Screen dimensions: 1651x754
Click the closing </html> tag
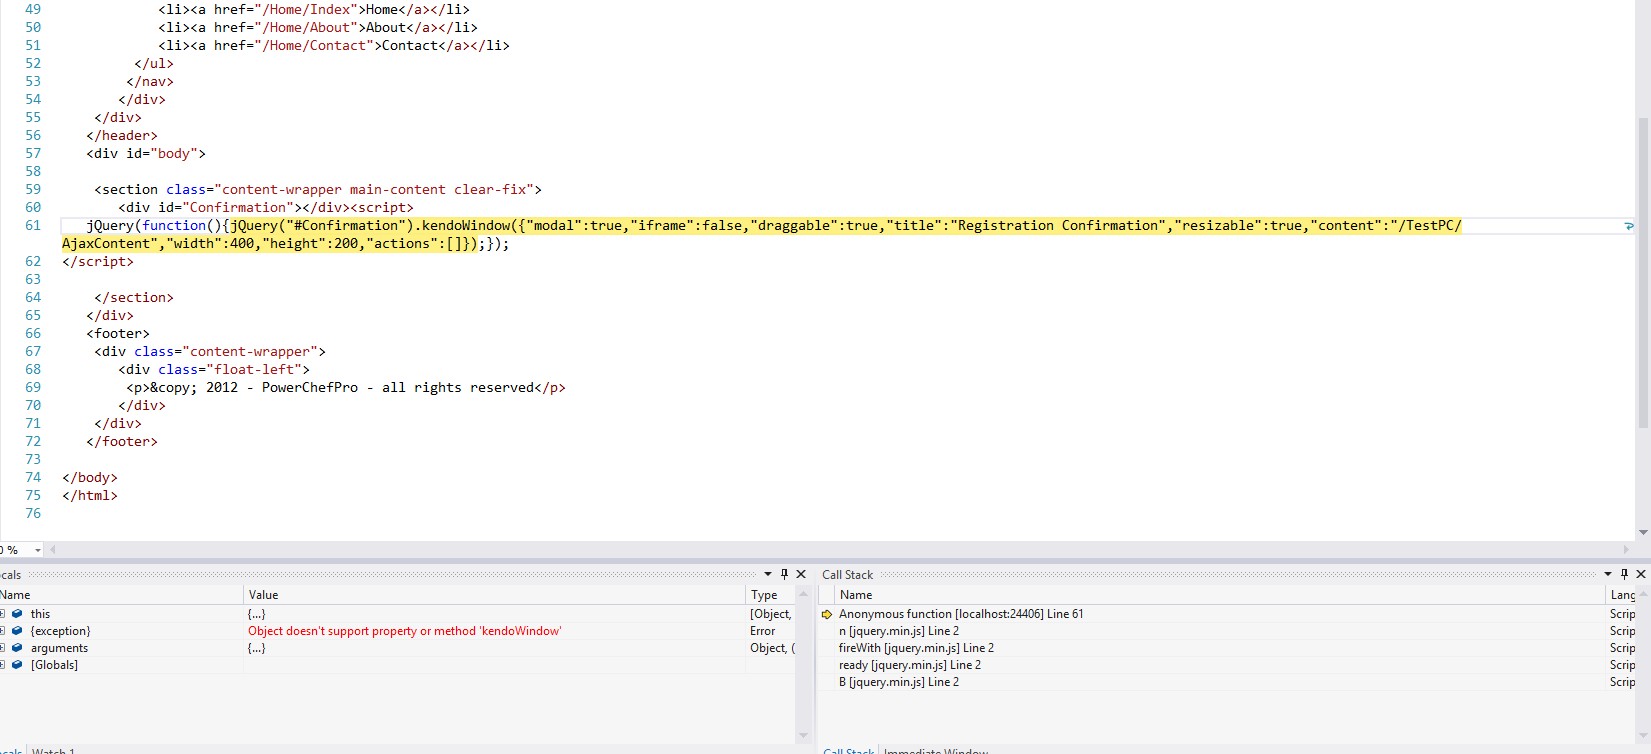point(90,496)
